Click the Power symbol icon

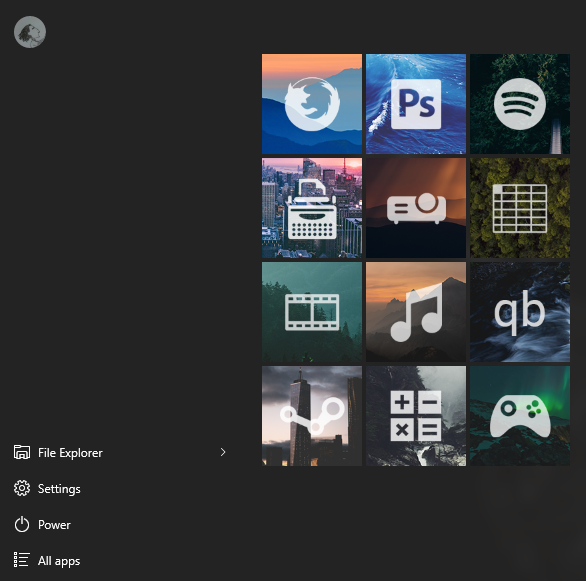click(22, 524)
